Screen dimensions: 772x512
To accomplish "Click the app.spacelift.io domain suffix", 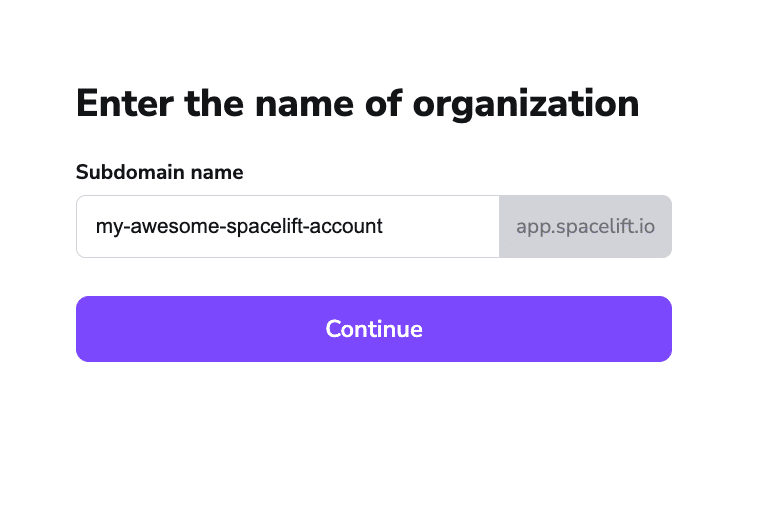I will tap(585, 226).
